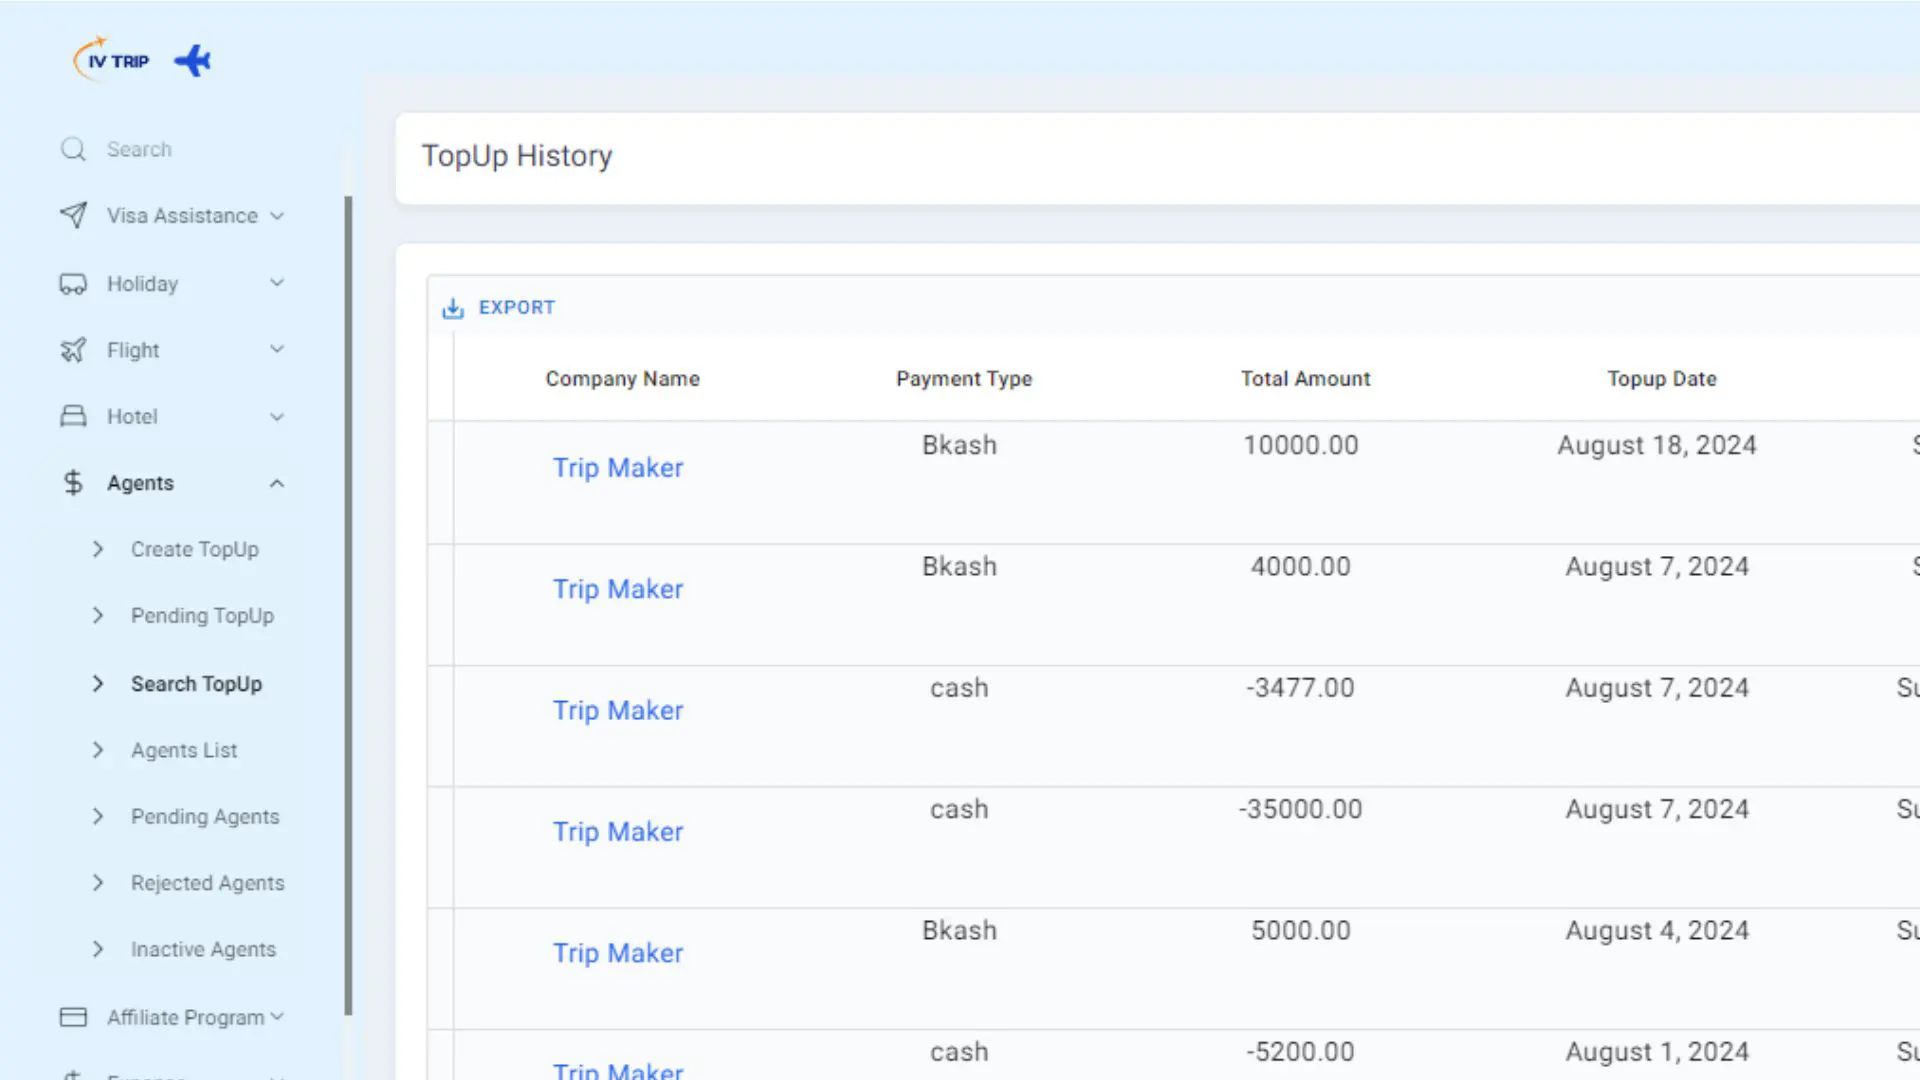This screenshot has height=1080, width=1920.
Task: Click the Agents dollar icon
Action: click(x=73, y=483)
